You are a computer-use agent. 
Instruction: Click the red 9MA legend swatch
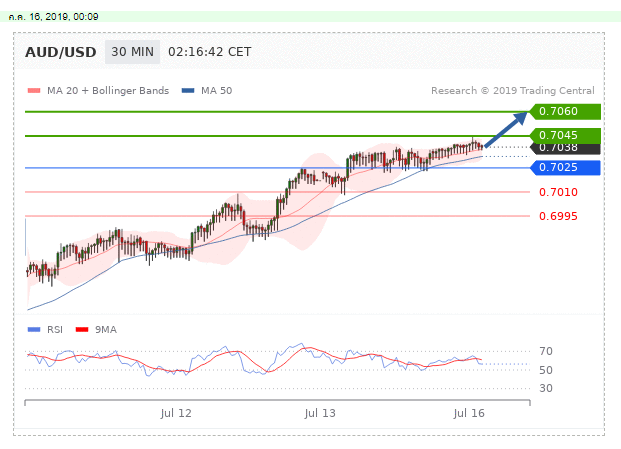coord(82,329)
